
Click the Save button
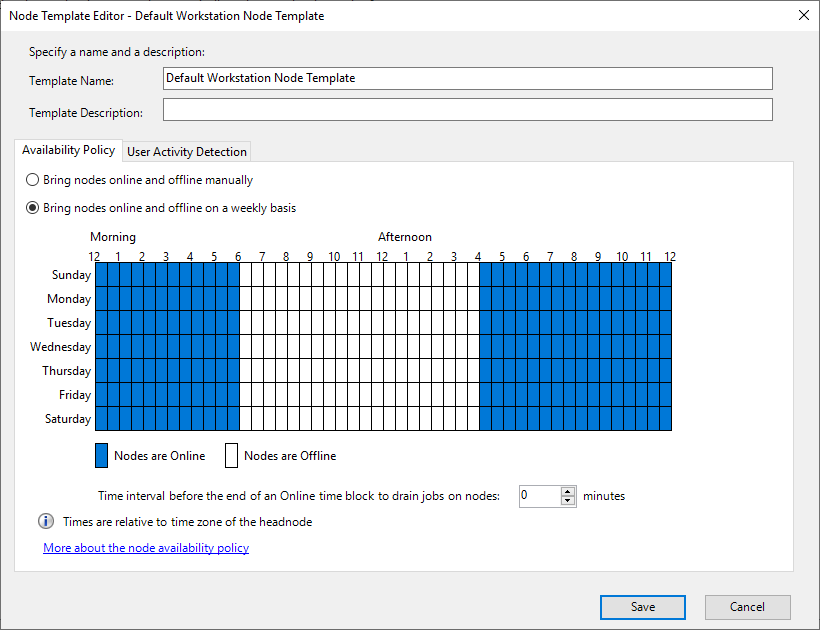click(x=642, y=607)
